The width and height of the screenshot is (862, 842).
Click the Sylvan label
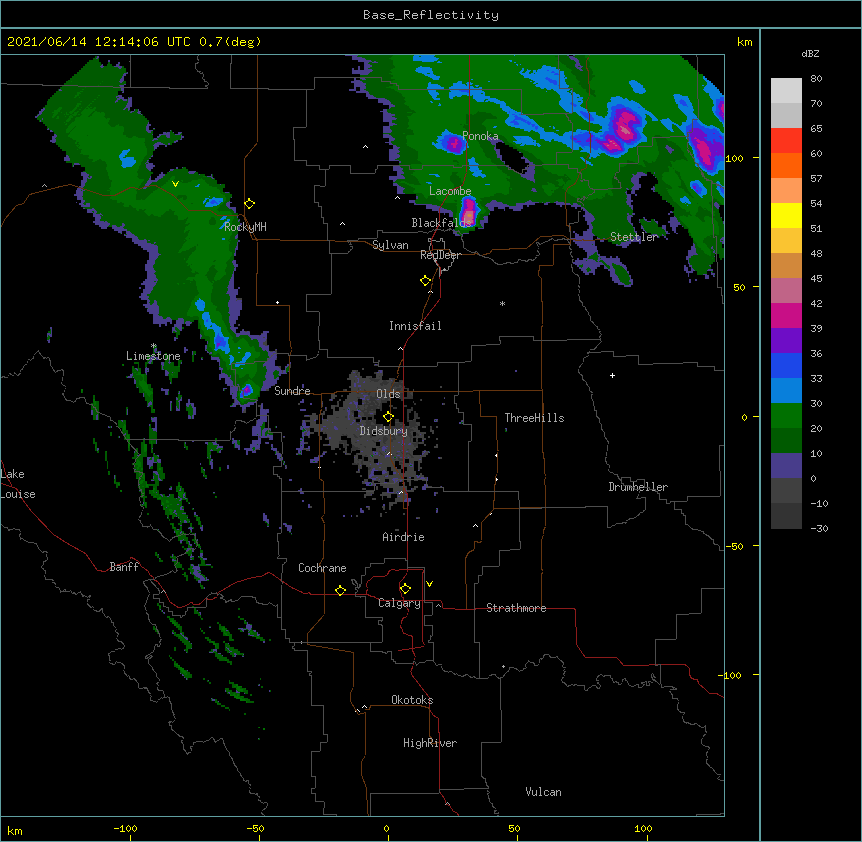pos(390,245)
